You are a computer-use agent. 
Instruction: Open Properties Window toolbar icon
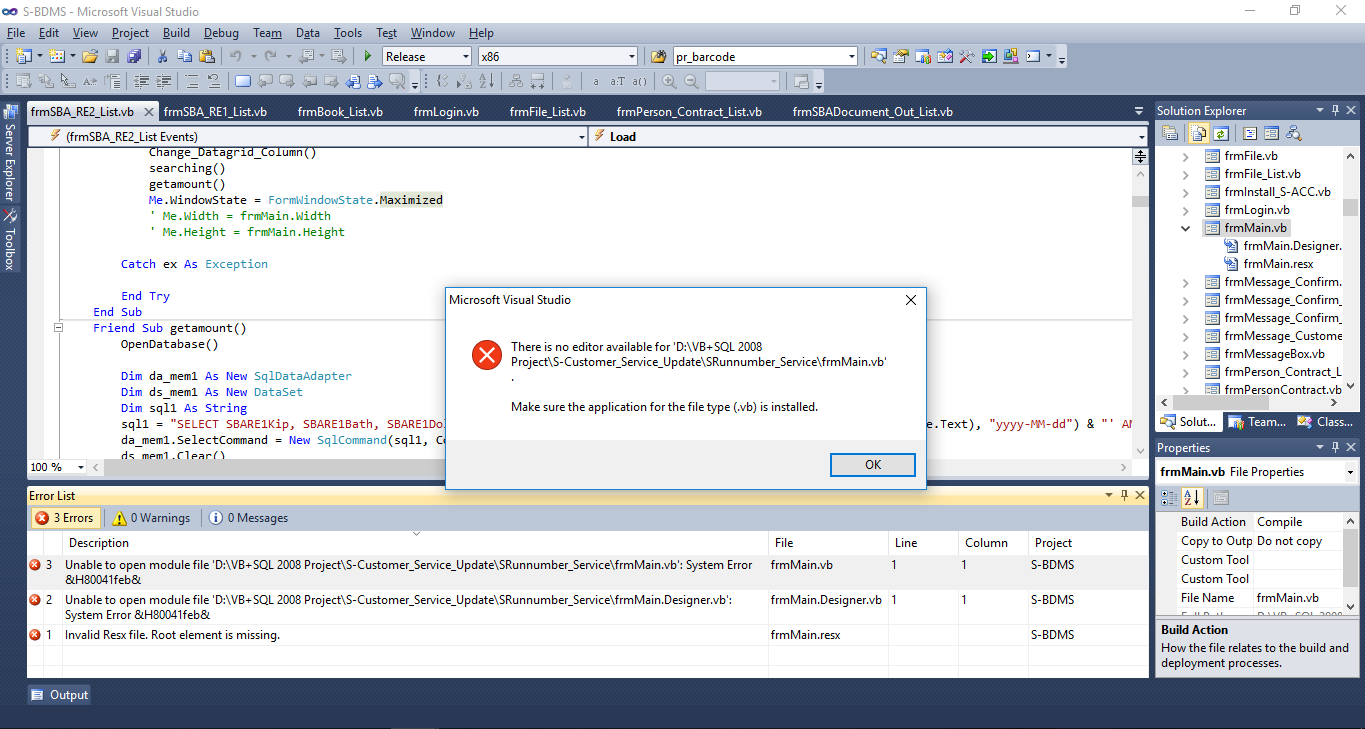click(900, 56)
